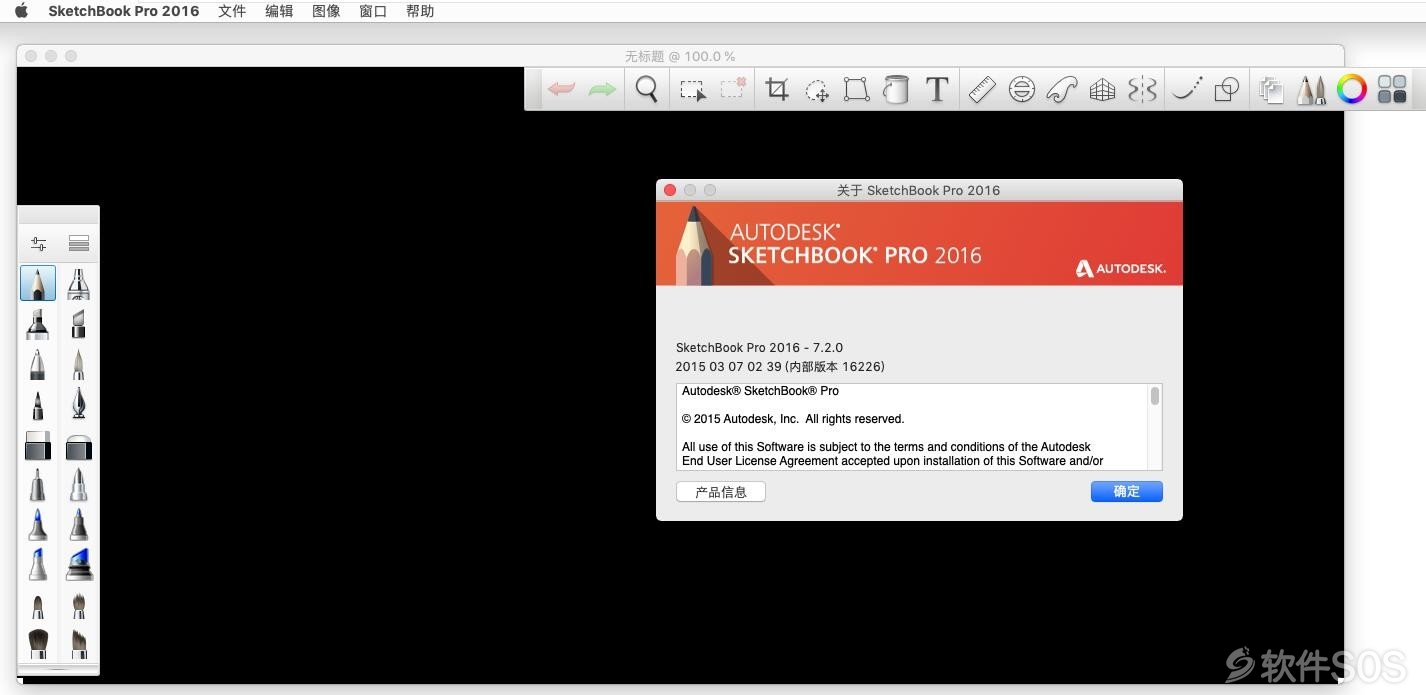Pick the chisel-tip marker brush
This screenshot has height=695, width=1426.
pos(79,324)
